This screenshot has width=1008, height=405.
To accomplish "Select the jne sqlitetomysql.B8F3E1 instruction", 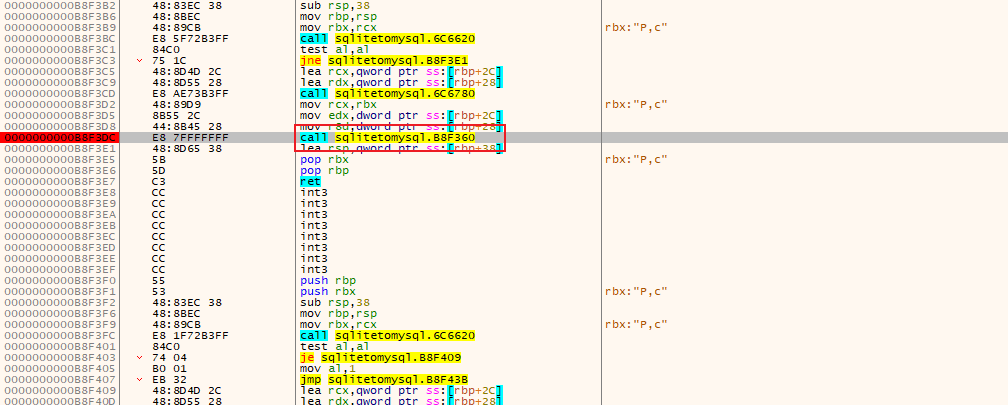I will point(385,60).
